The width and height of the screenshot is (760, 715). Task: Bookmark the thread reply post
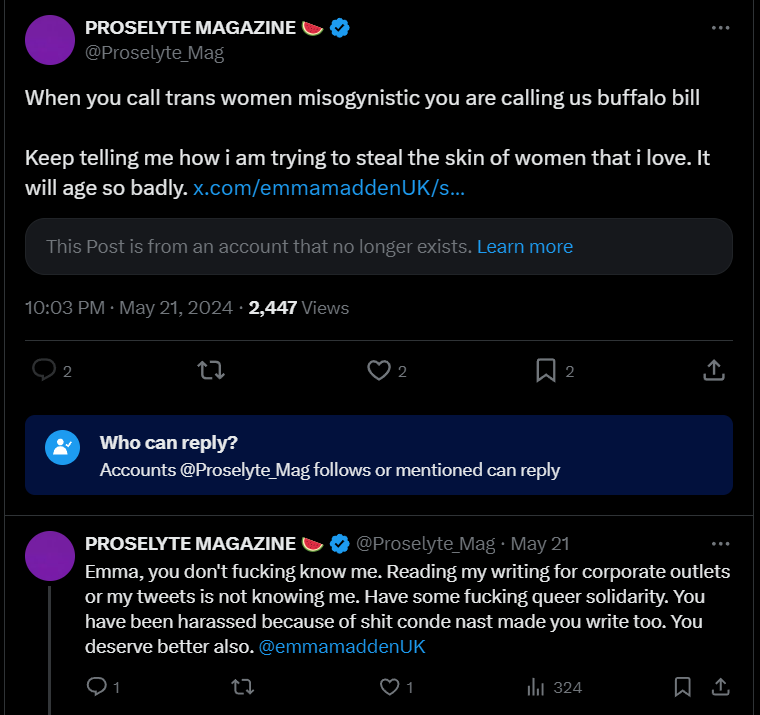pos(682,687)
